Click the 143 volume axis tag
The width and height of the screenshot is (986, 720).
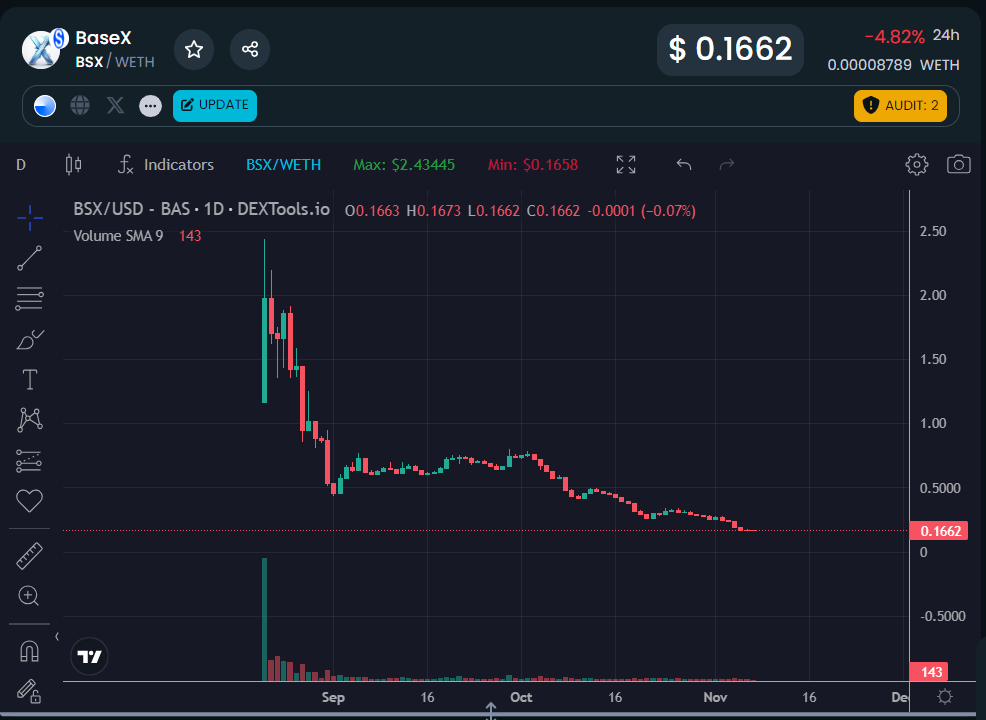pyautogui.click(x=928, y=672)
